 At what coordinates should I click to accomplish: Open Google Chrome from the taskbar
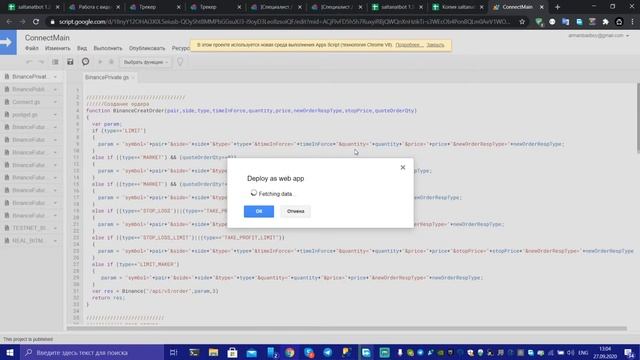point(290,352)
